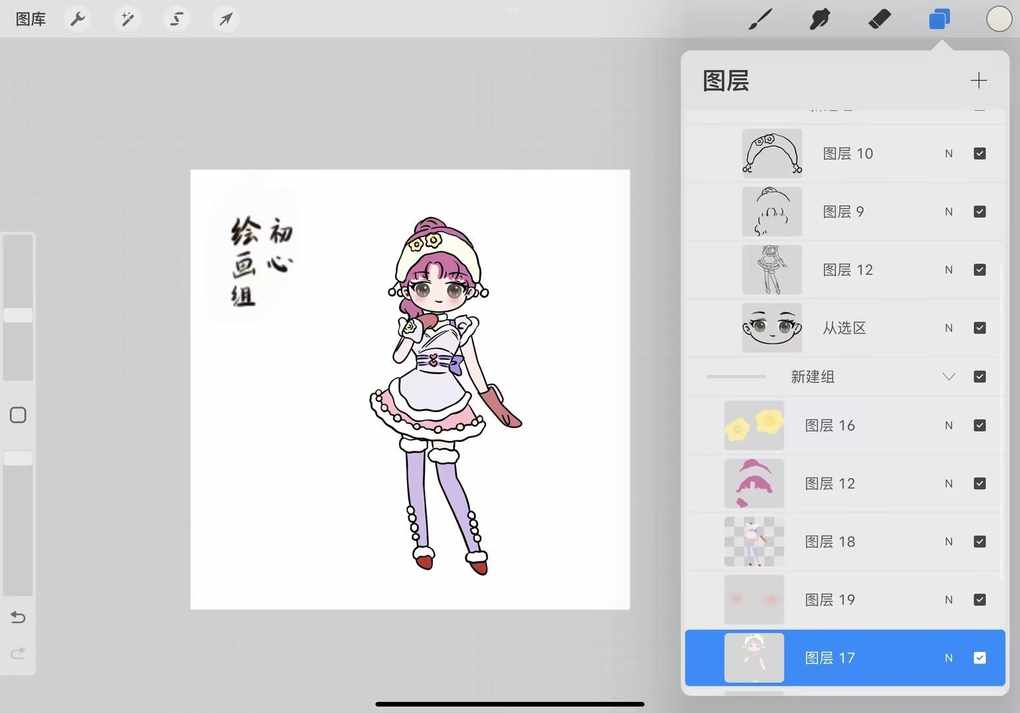
Task: Select 图层 12 name beside figure sketch thumbnail
Action: (848, 269)
